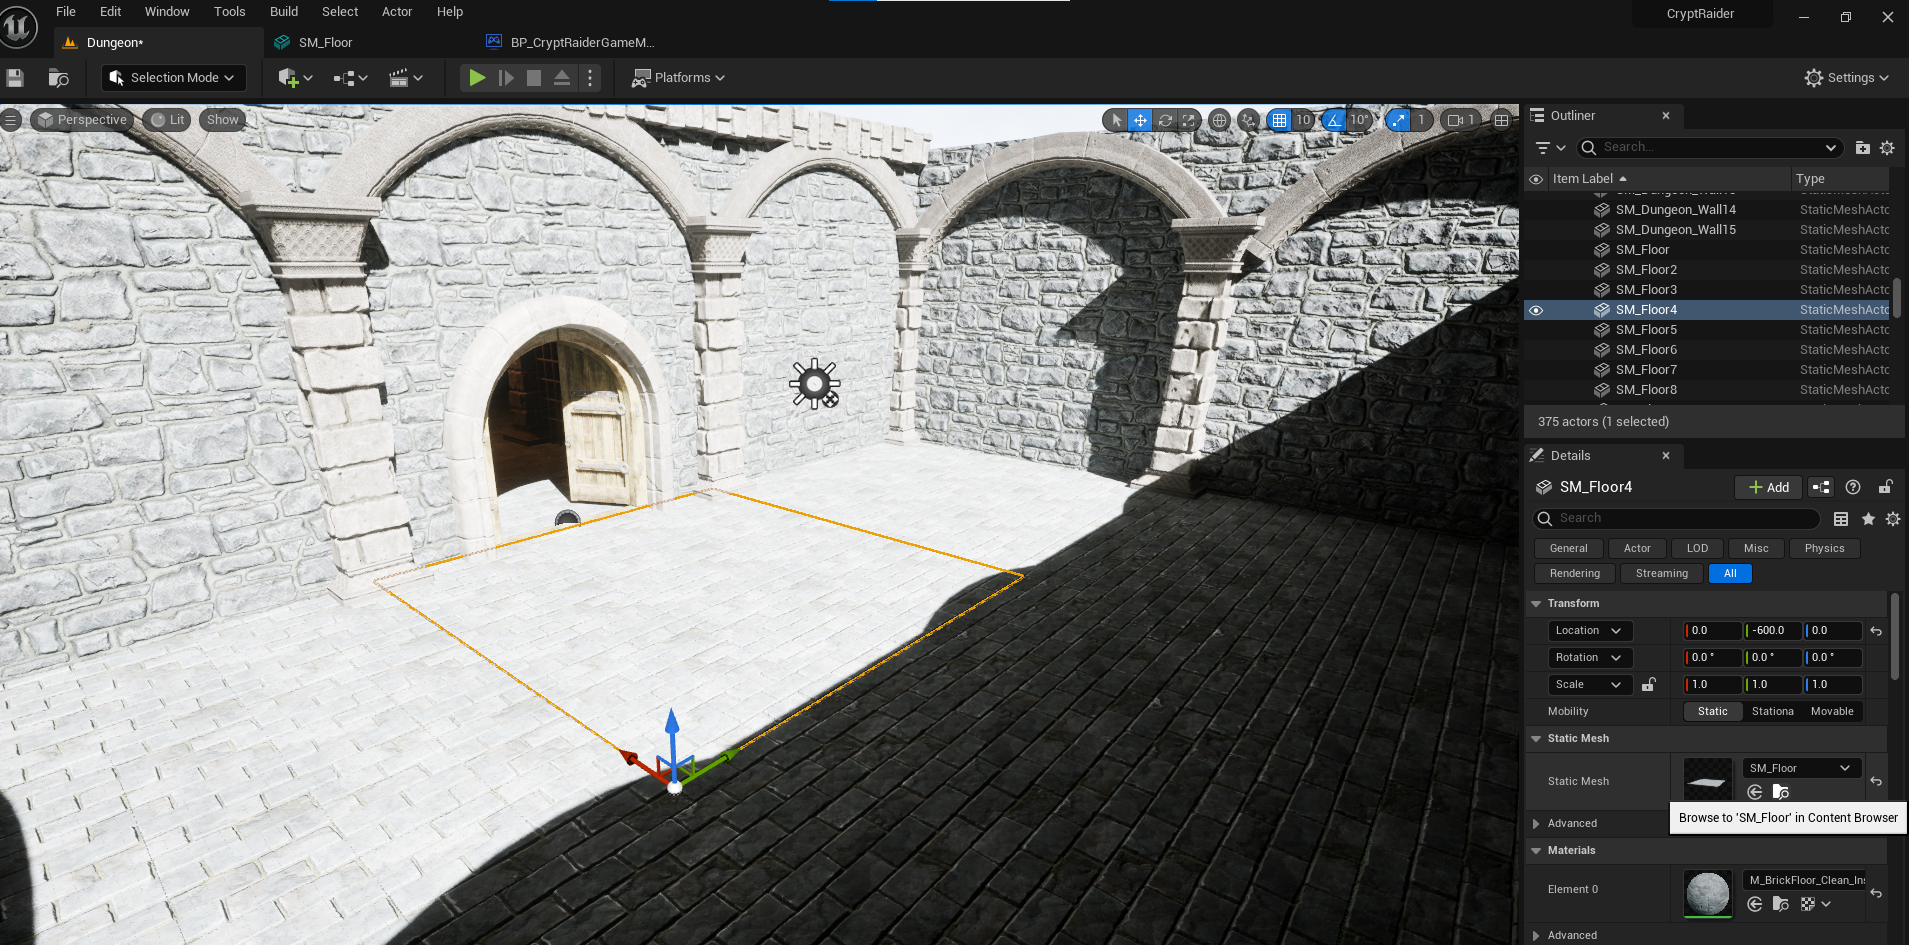
Task: Use selected asset arrow for Static Mesh
Action: tap(1755, 792)
